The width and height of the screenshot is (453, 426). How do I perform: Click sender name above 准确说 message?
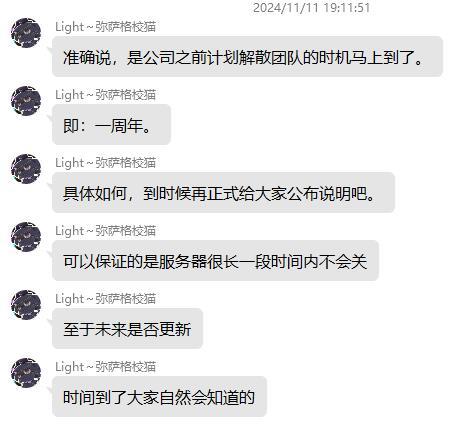click(105, 27)
